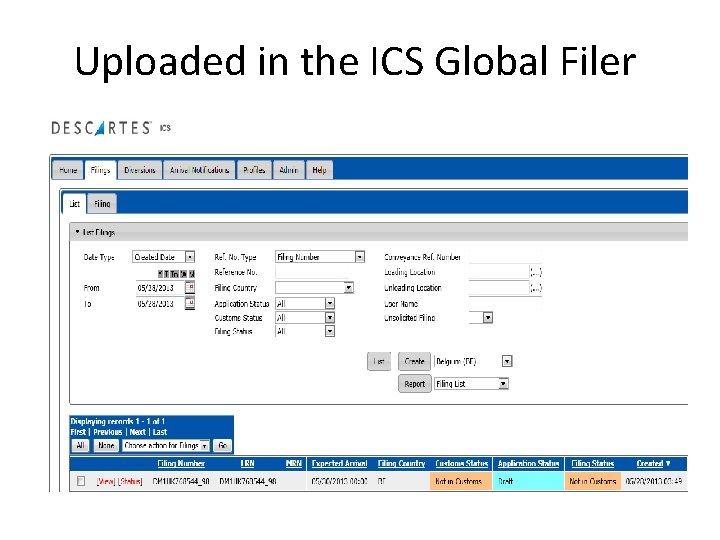Viewport: 720px width, 540px height.
Task: Open the Admin tab
Action: pos(288,170)
